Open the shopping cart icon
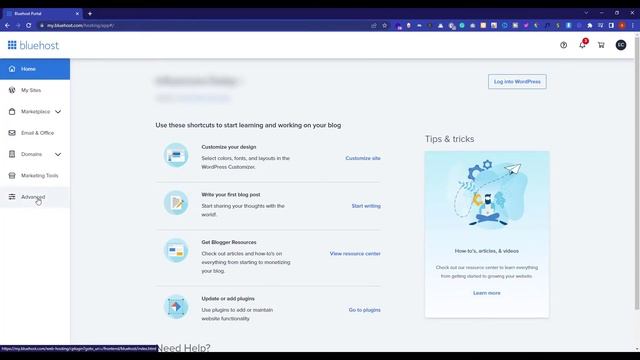Viewport: 640px width, 360px height. 601,45
